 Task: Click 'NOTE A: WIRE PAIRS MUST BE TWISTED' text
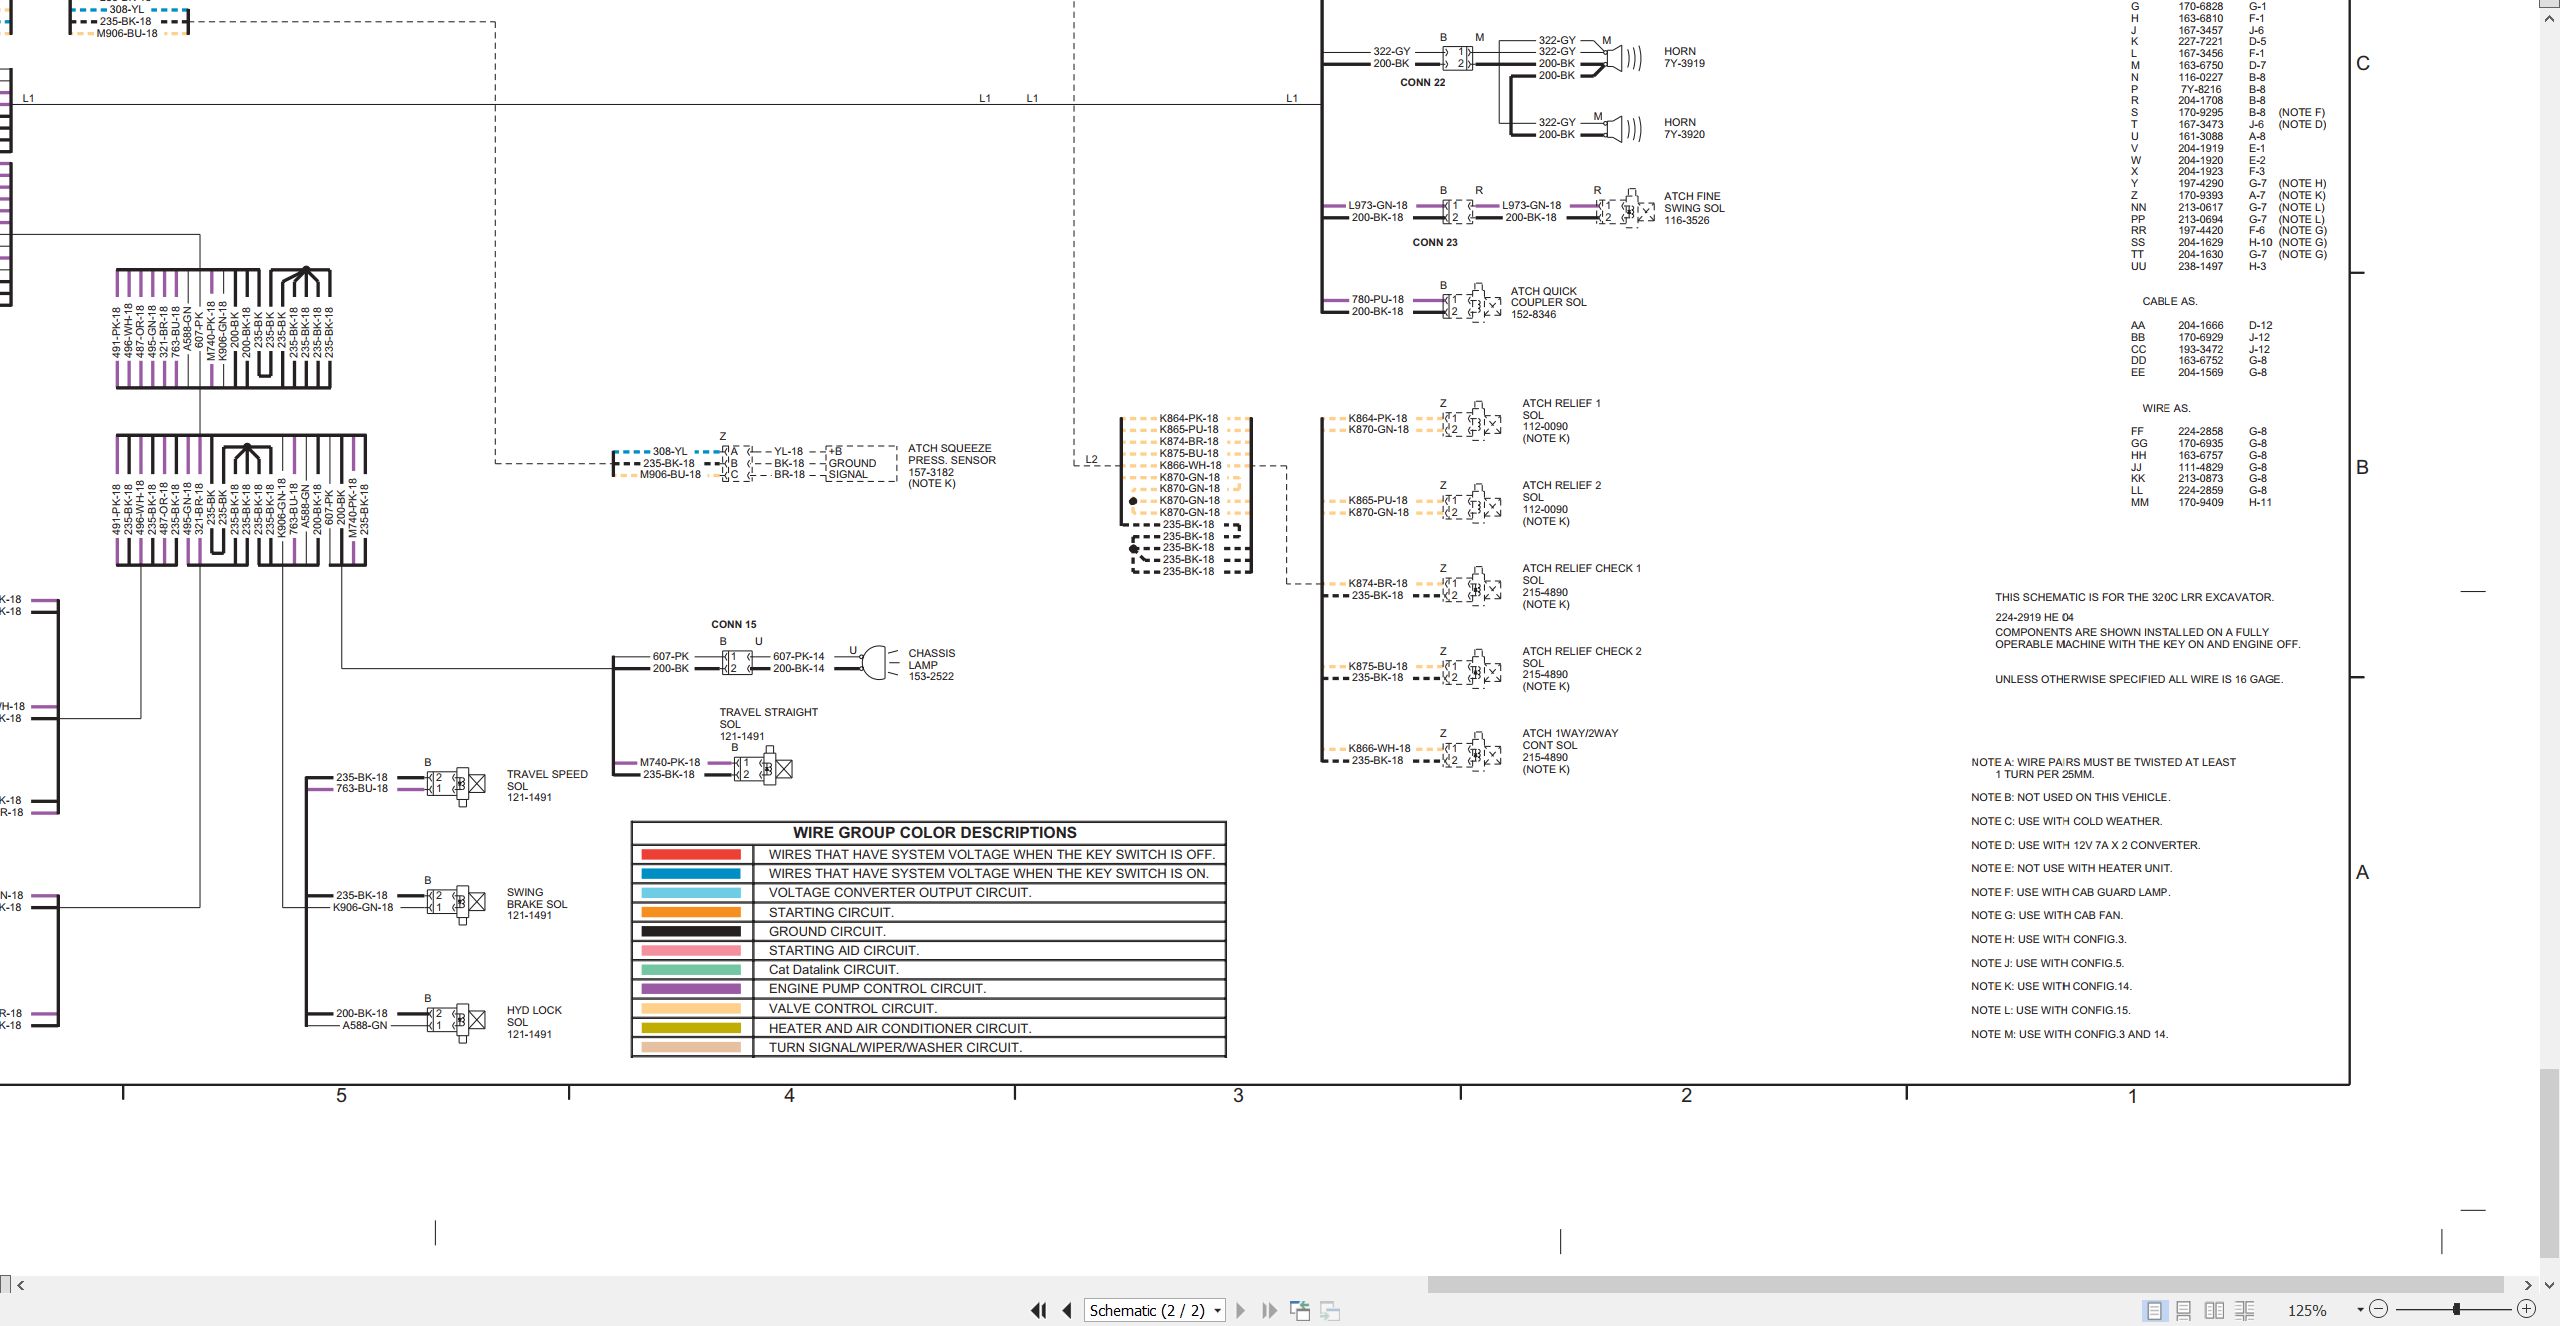pos(2103,763)
